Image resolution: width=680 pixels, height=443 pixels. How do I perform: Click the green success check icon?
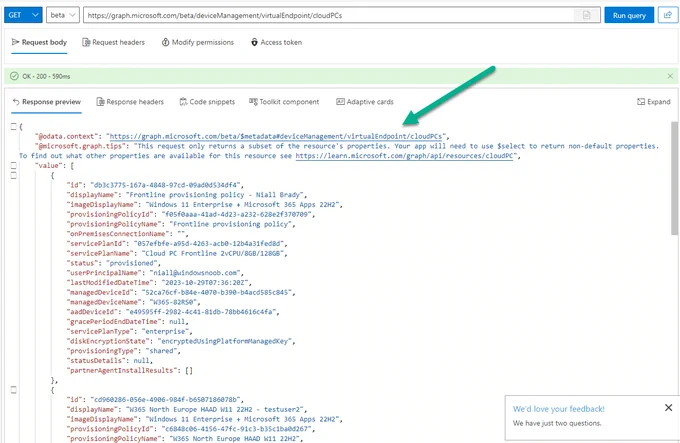(14, 76)
